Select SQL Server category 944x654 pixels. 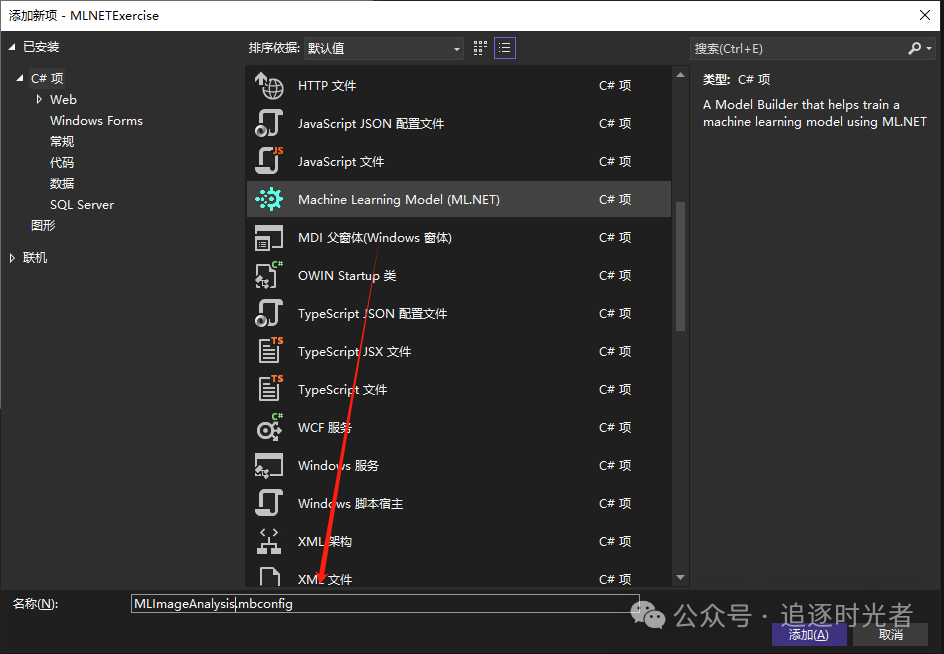(x=82, y=205)
